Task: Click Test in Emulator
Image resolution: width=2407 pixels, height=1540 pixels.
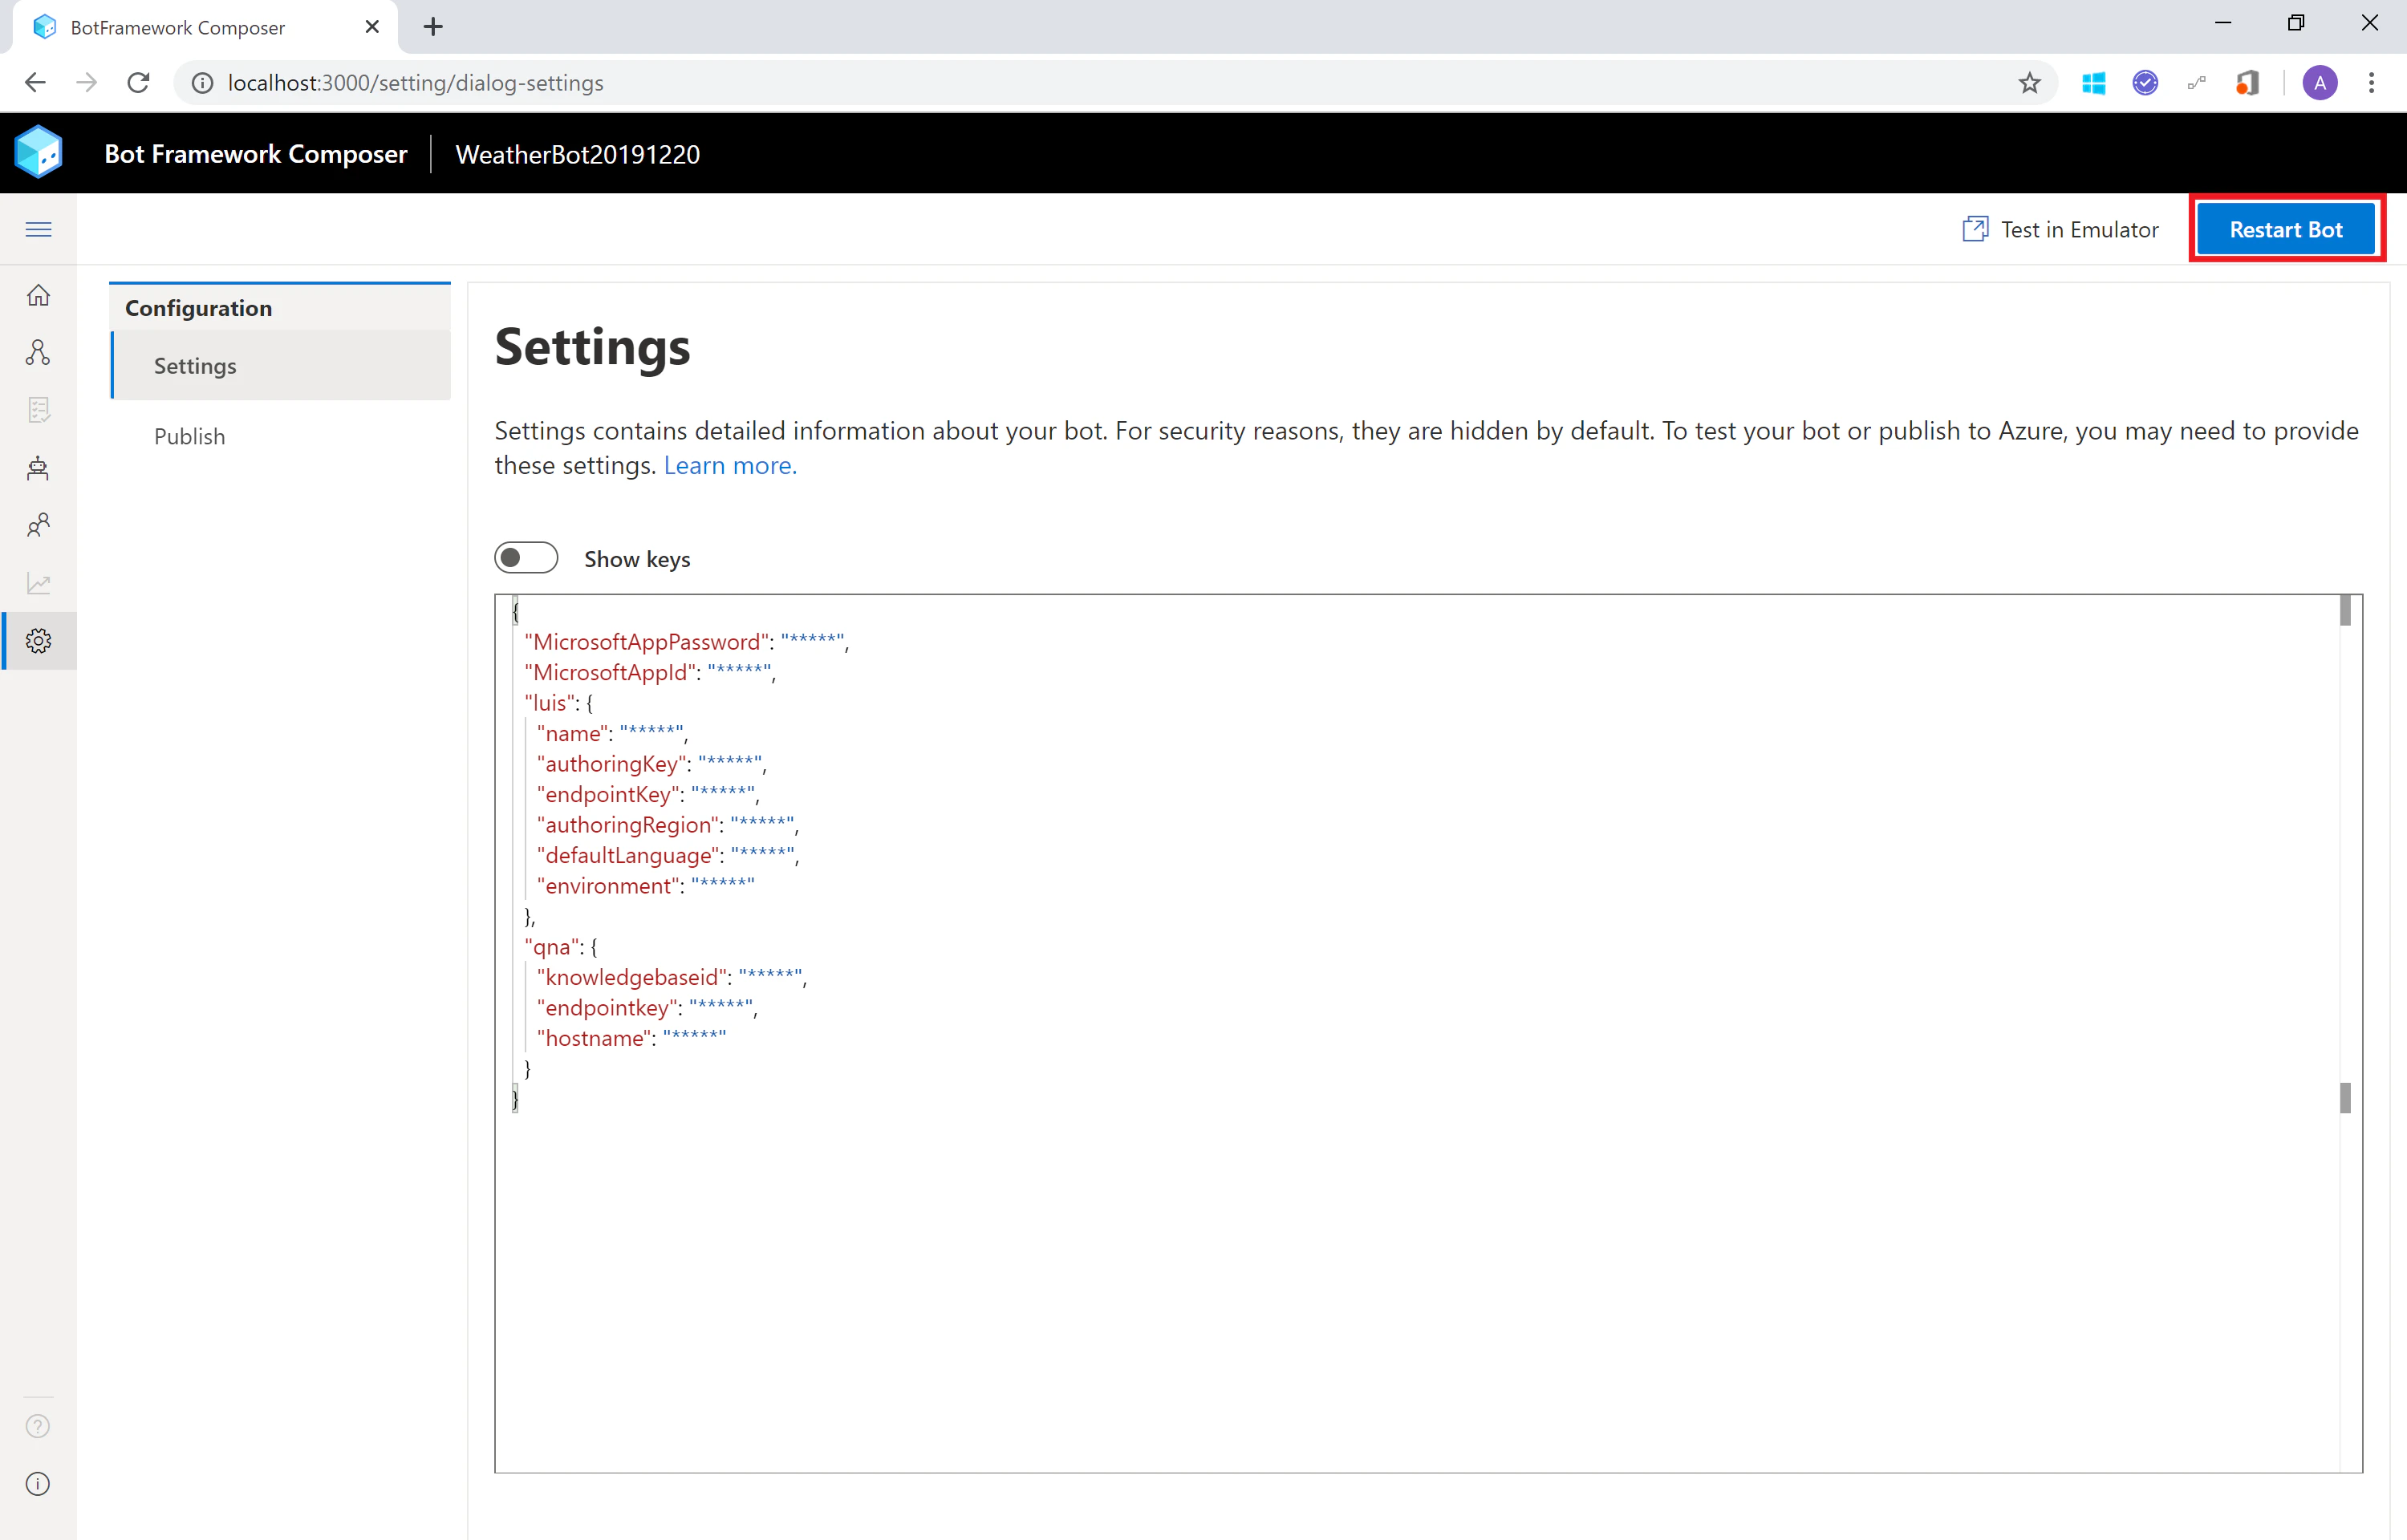Action: 2060,229
